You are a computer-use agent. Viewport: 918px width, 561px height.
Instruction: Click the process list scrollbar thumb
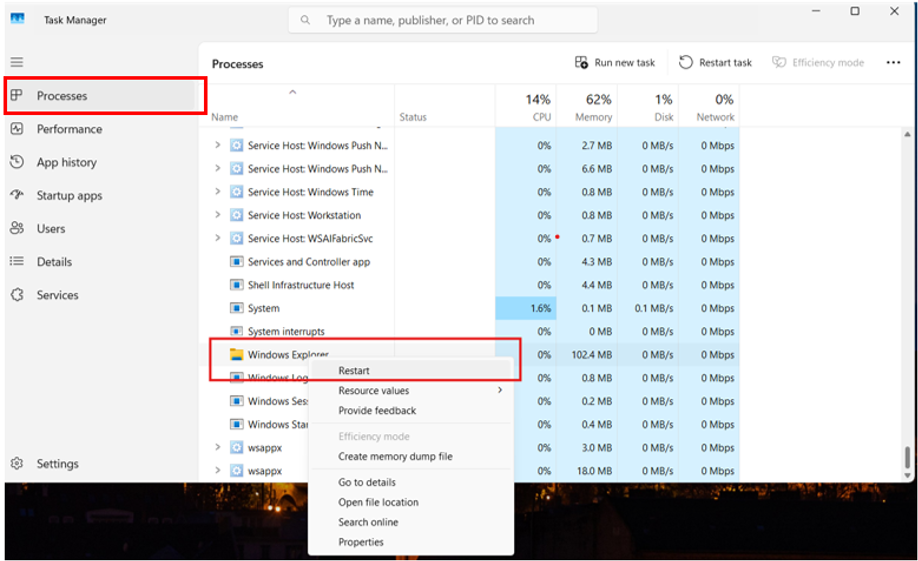[907, 457]
